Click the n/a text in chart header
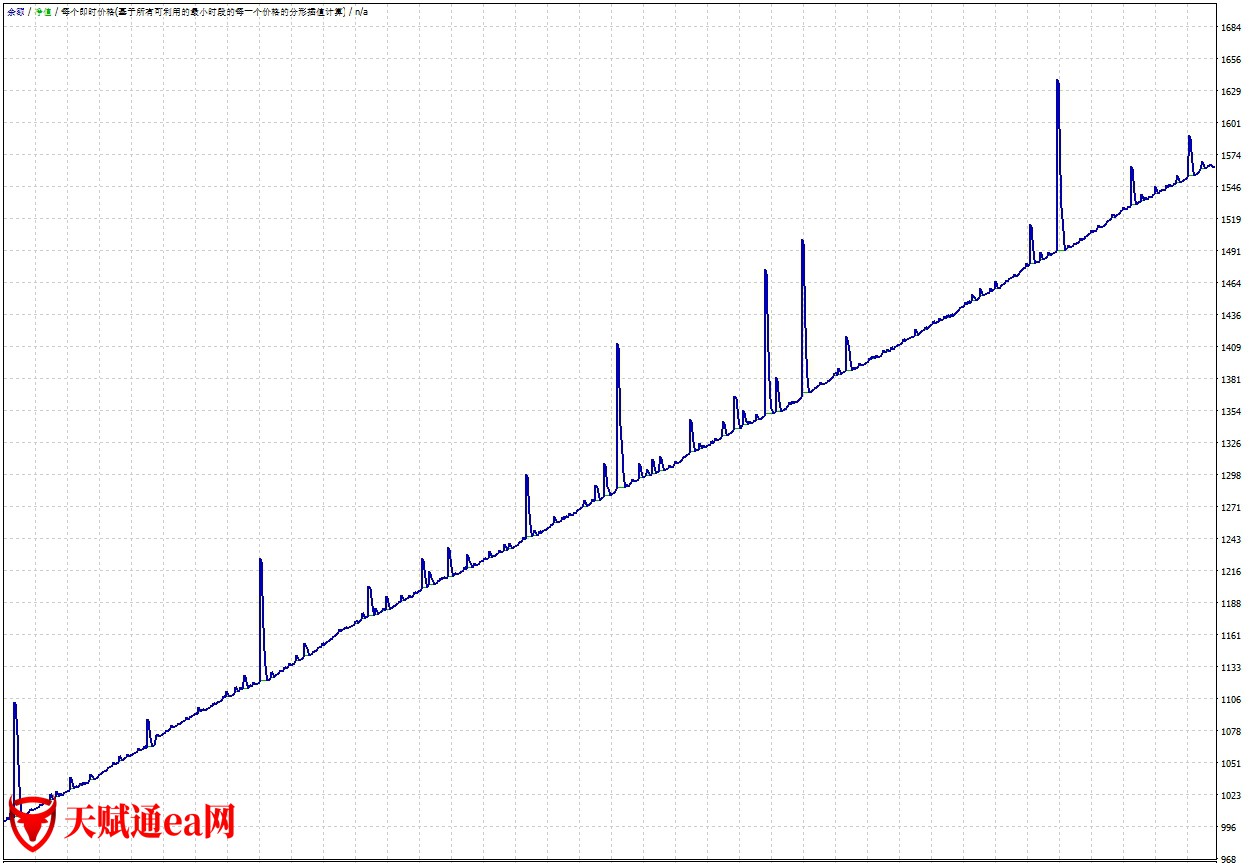The image size is (1253, 863). (362, 11)
